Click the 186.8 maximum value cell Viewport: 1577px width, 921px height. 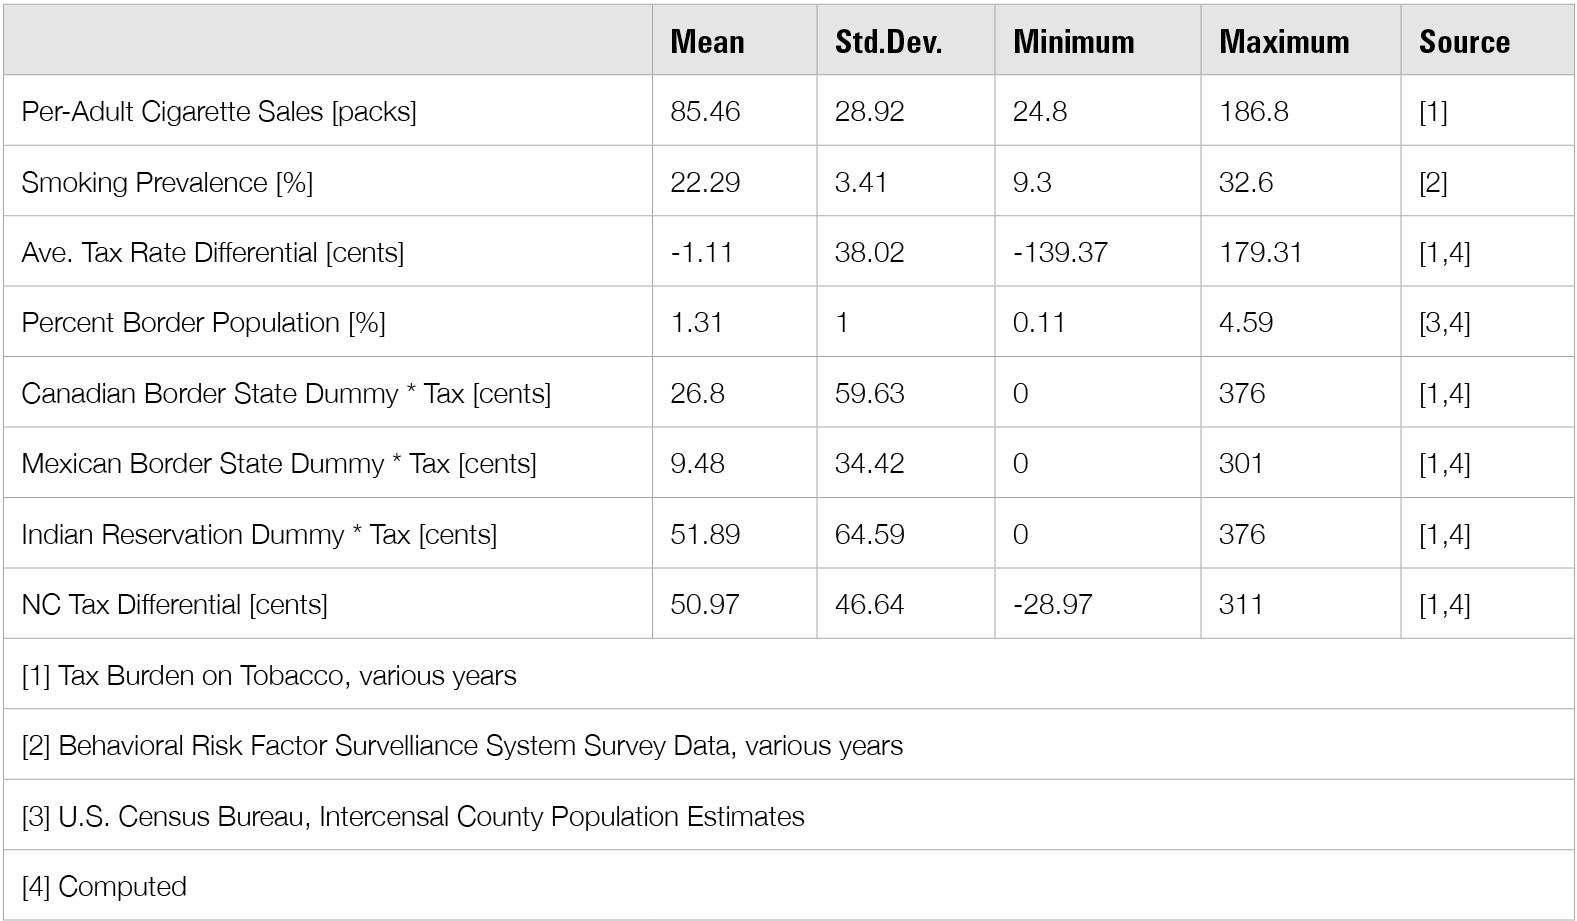[1254, 111]
